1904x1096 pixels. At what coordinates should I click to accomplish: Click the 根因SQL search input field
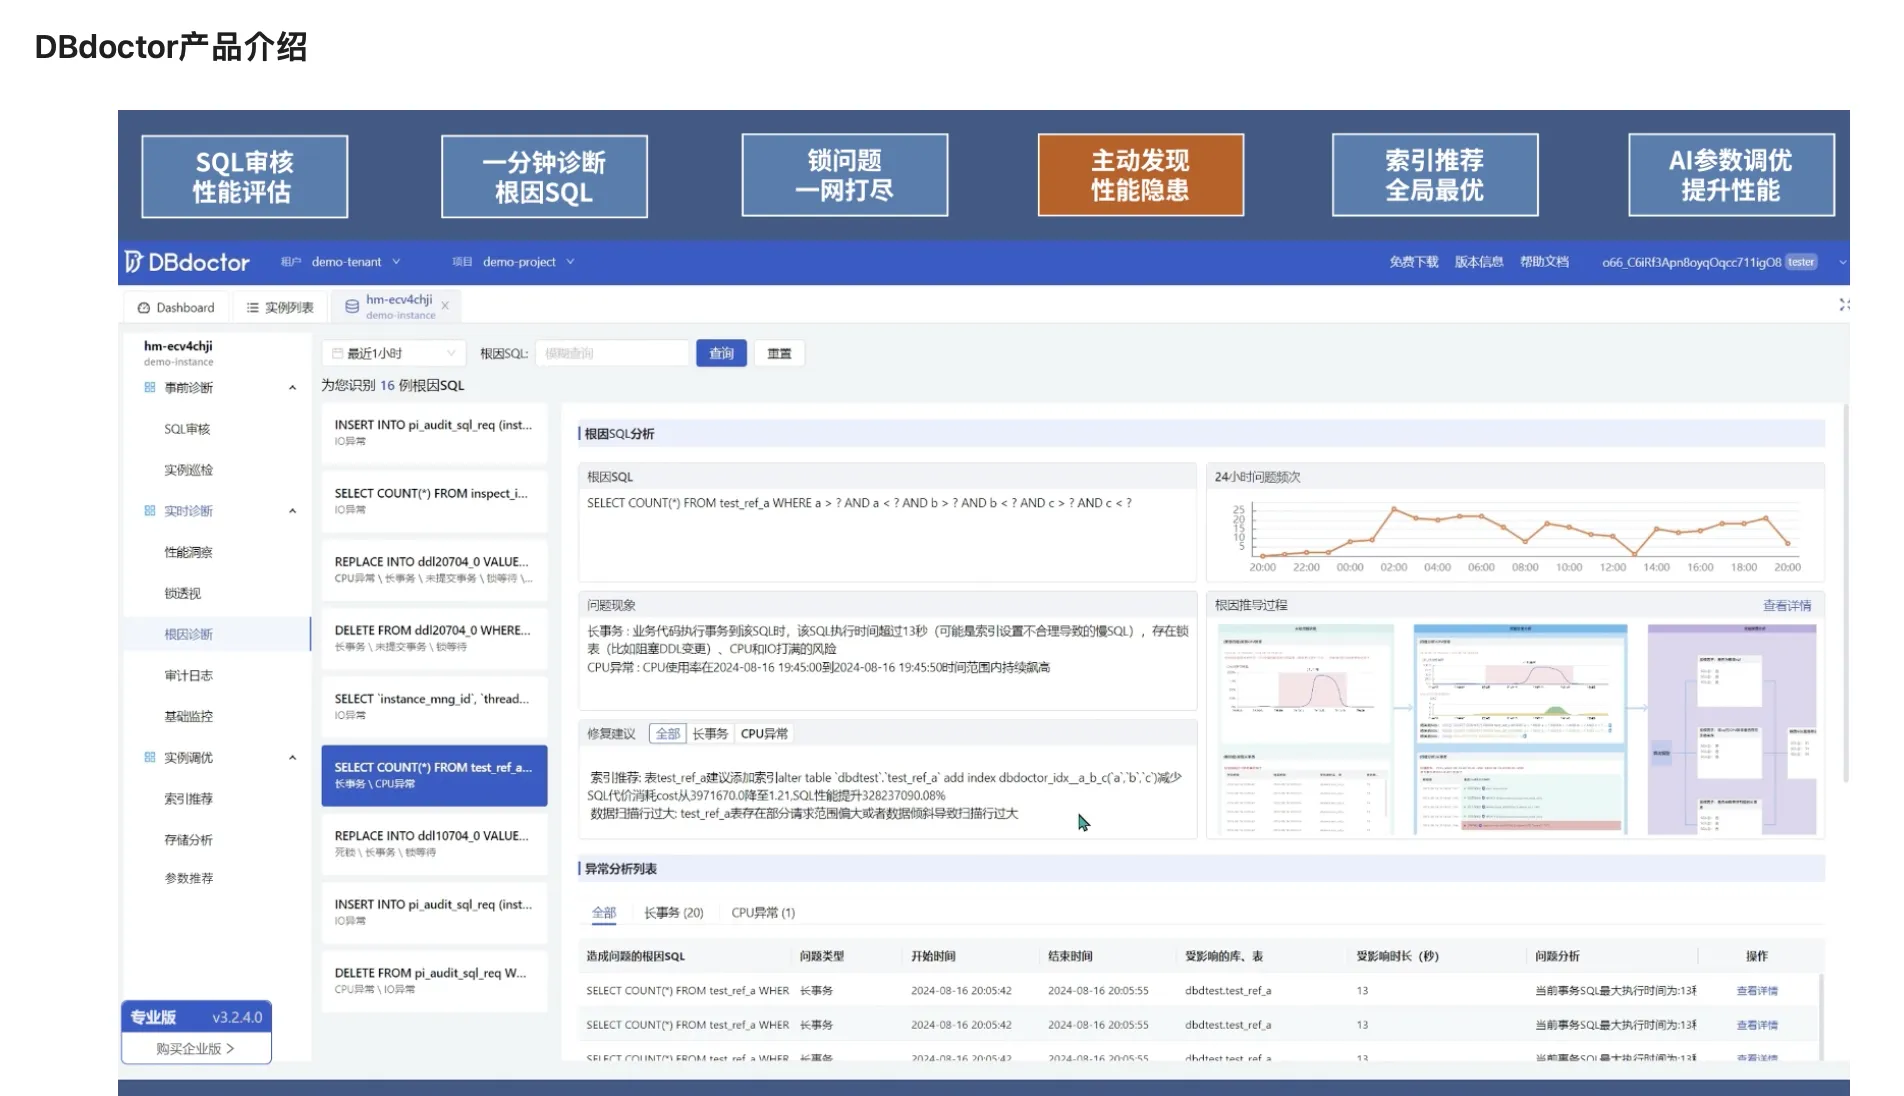[x=612, y=353]
